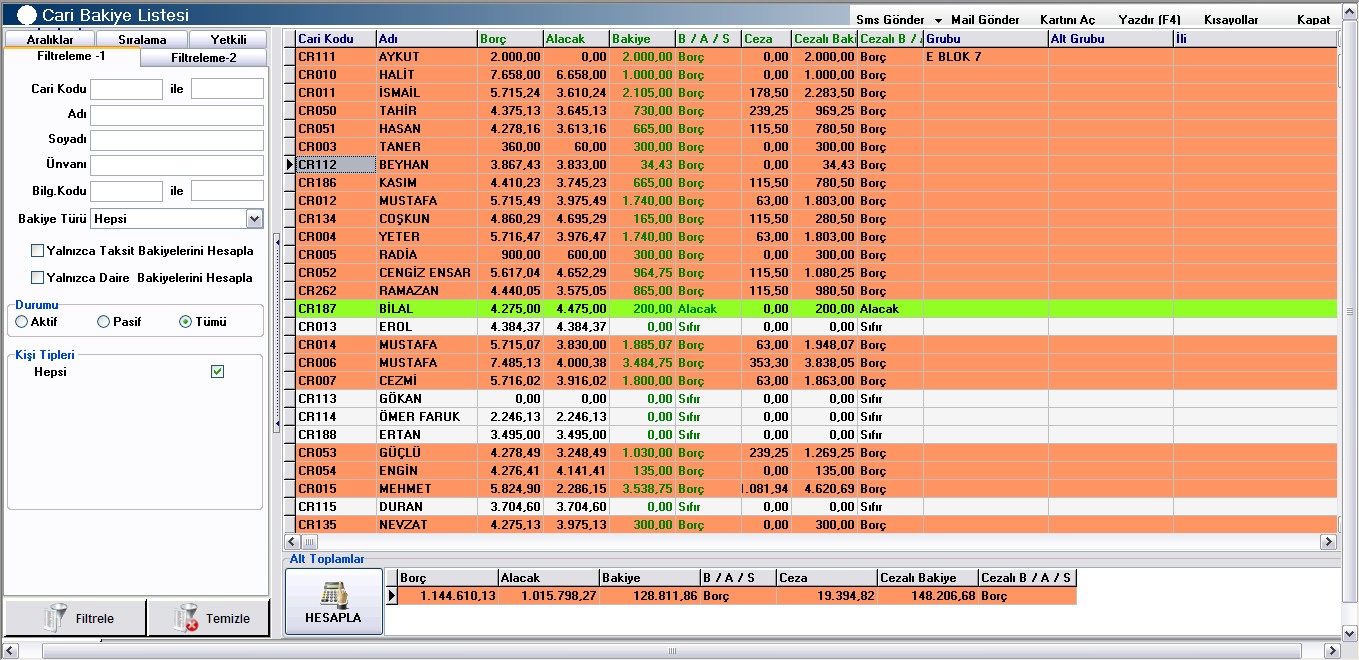1359x660 pixels.
Task: Select the COŞKUN name cell
Action: coord(427,219)
